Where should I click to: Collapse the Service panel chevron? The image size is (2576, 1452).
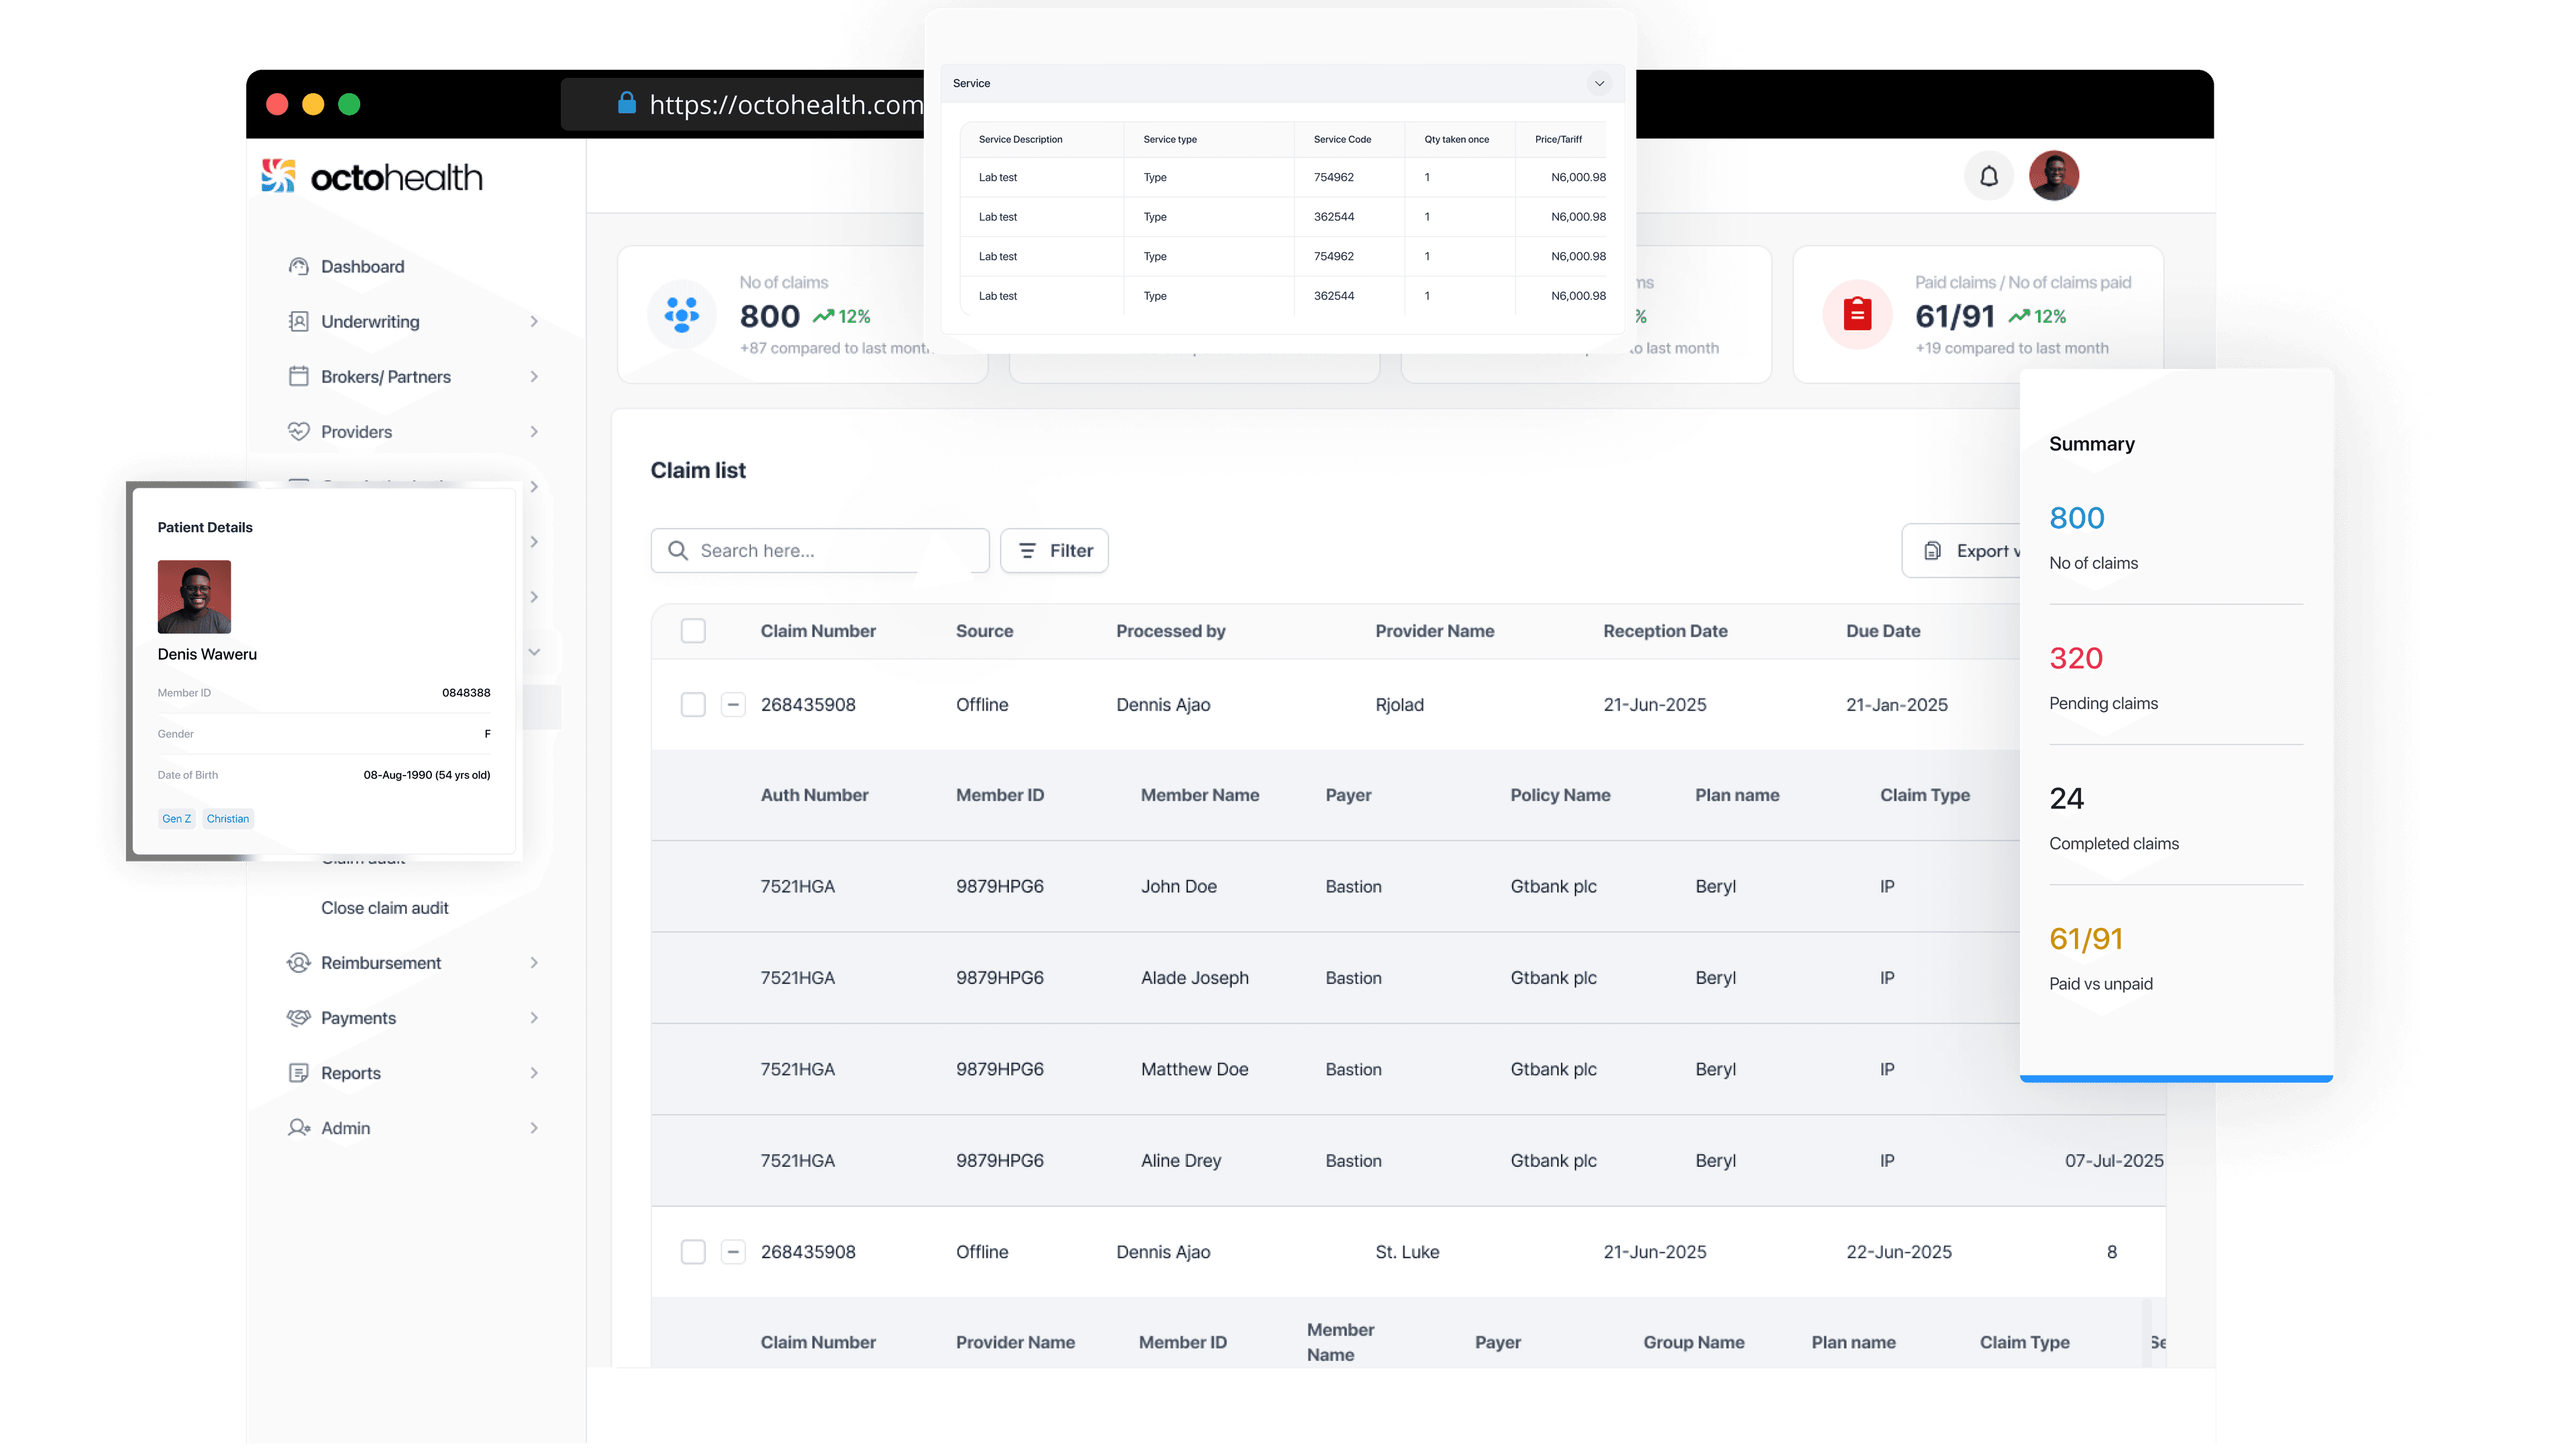coord(1599,83)
